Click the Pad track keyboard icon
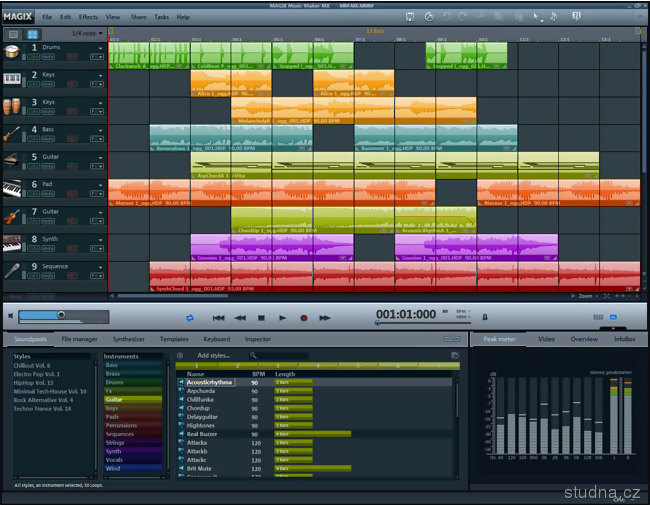650x505 pixels. (13, 188)
